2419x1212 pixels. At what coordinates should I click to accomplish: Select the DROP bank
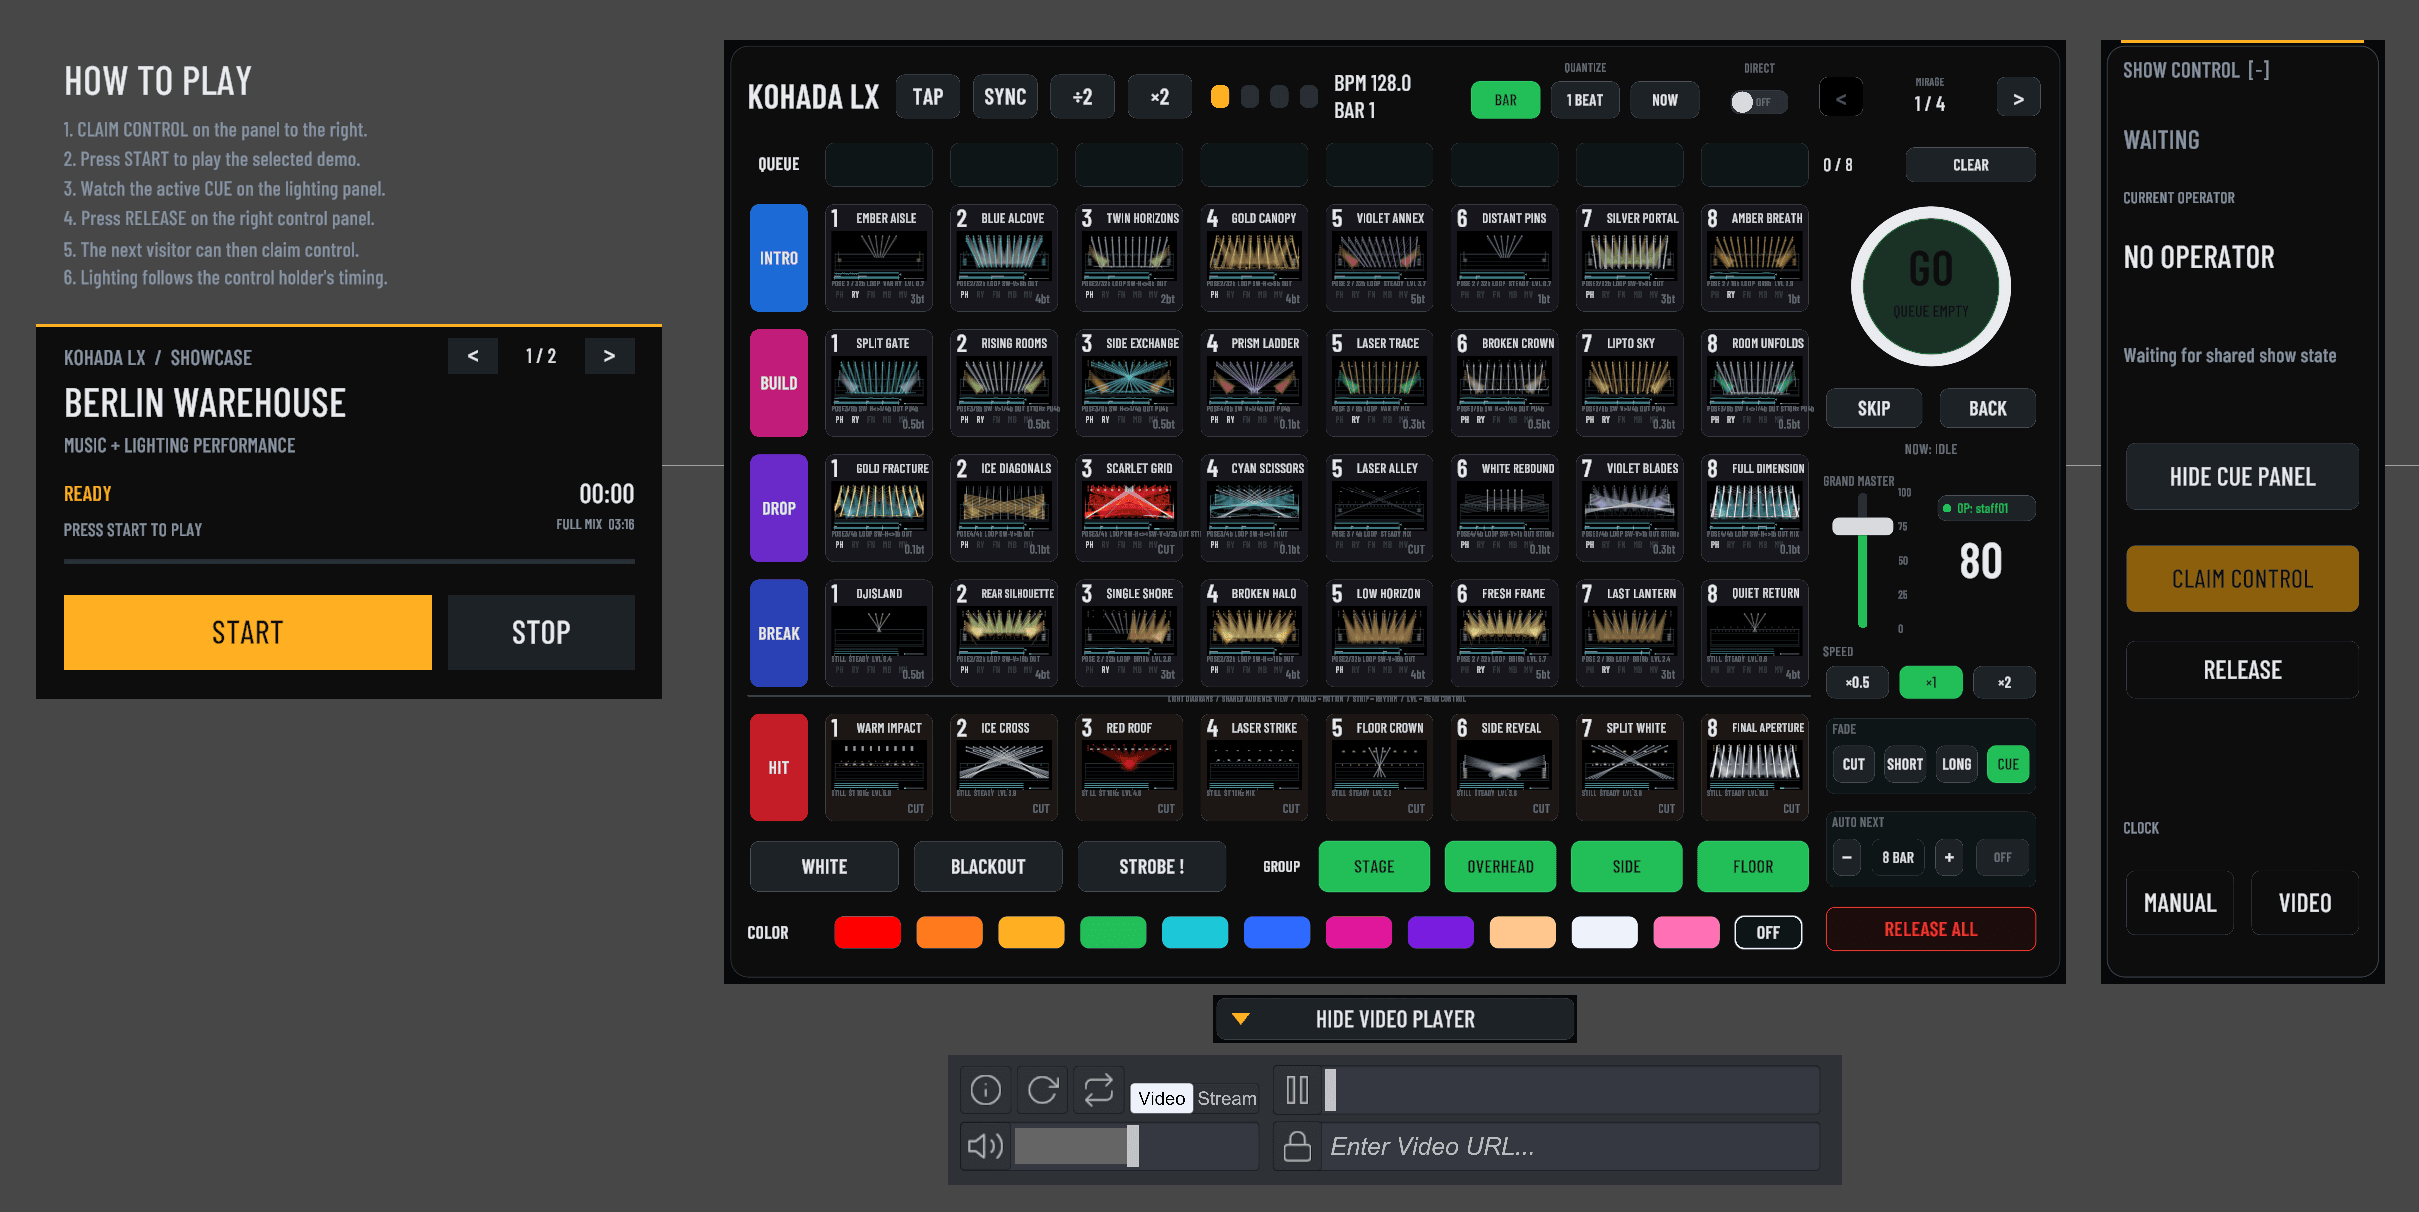point(779,508)
